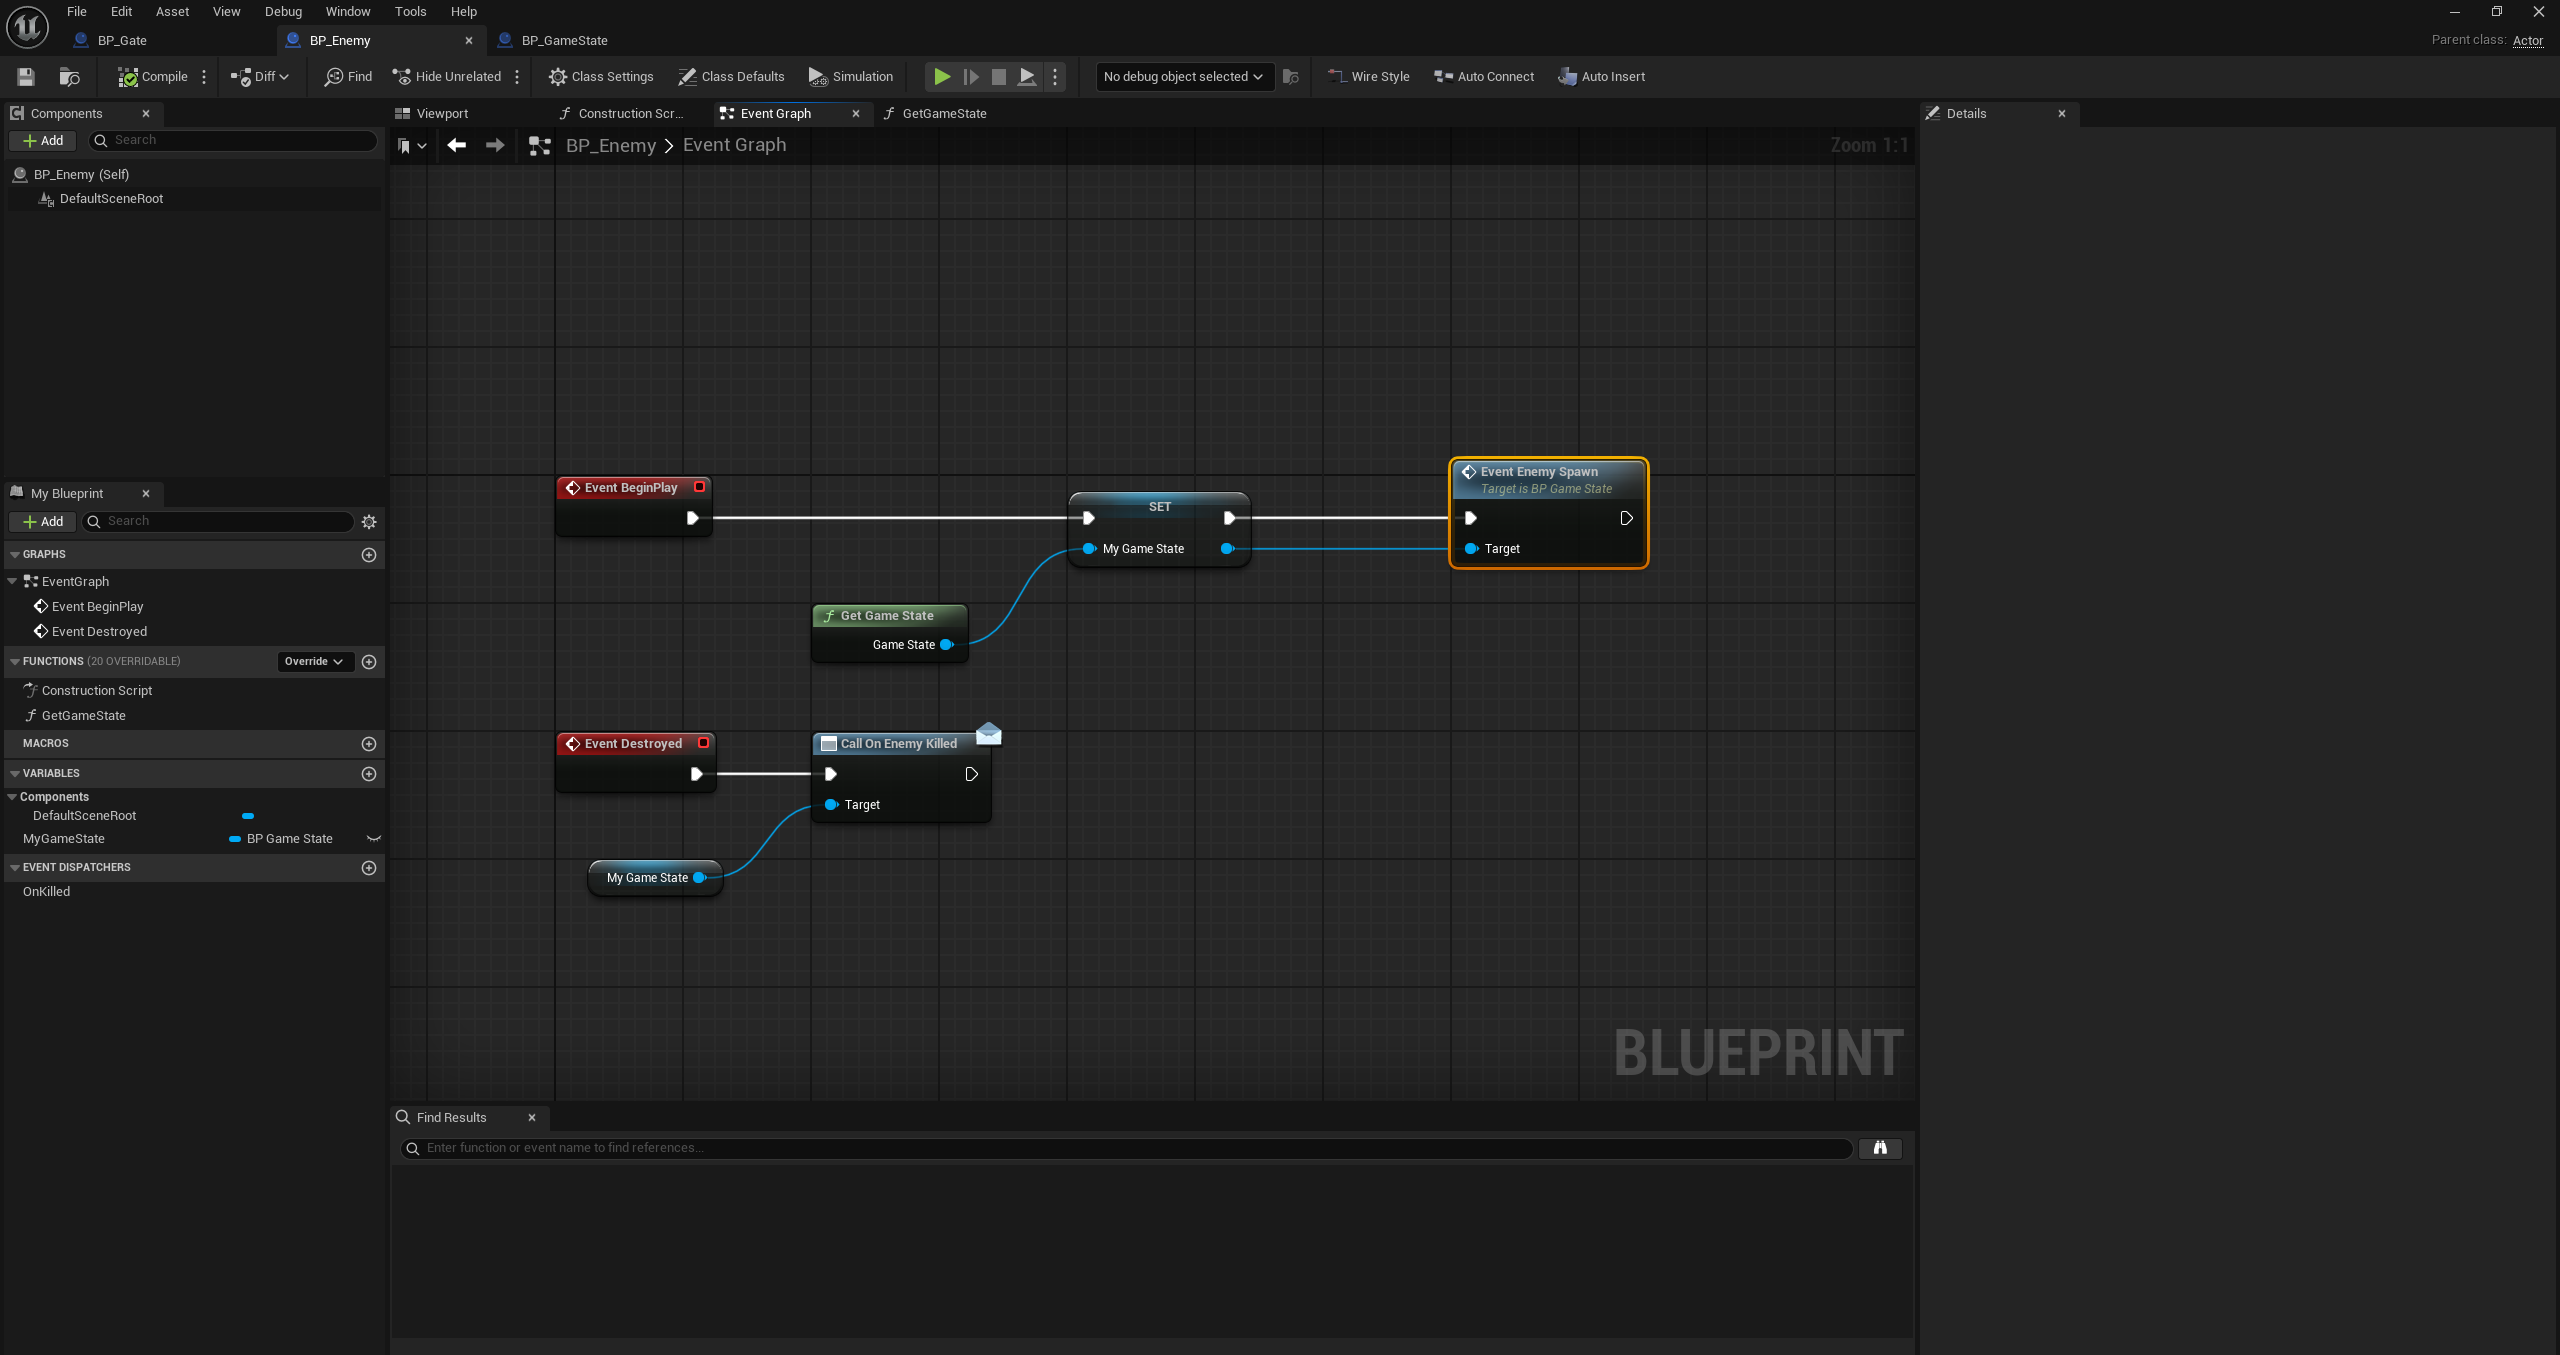Viewport: 2560px width, 1355px height.
Task: Toggle Hide Unrelated nodes
Action: click(x=447, y=77)
